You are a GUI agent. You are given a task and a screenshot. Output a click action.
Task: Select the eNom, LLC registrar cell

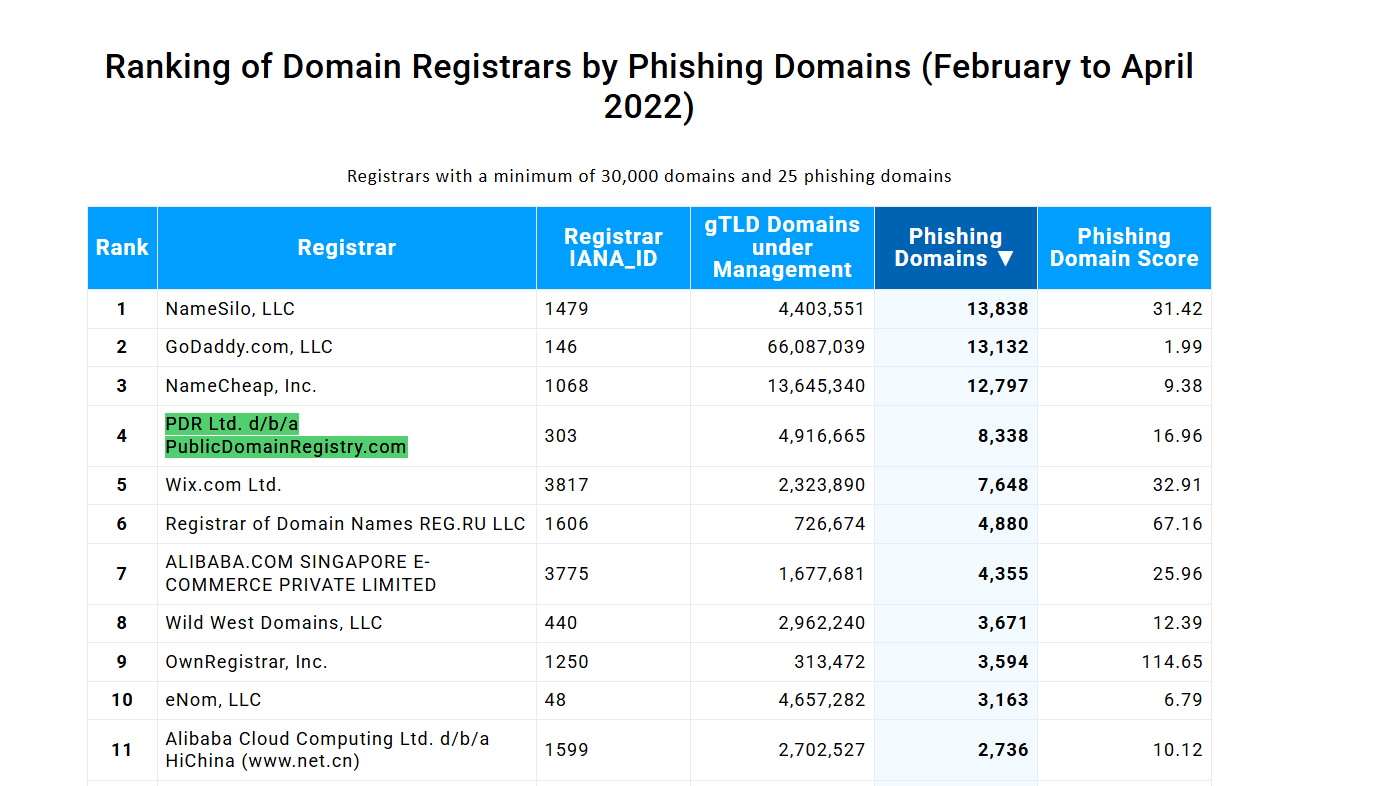(213, 700)
